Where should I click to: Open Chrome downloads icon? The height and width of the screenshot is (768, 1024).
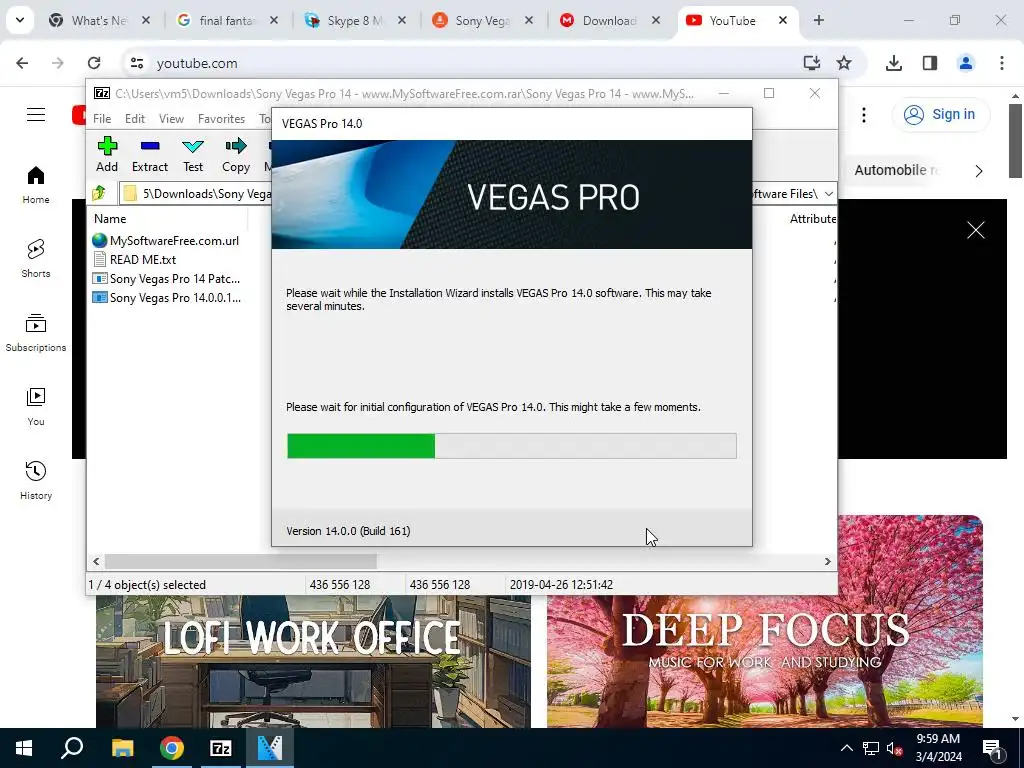[x=893, y=63]
